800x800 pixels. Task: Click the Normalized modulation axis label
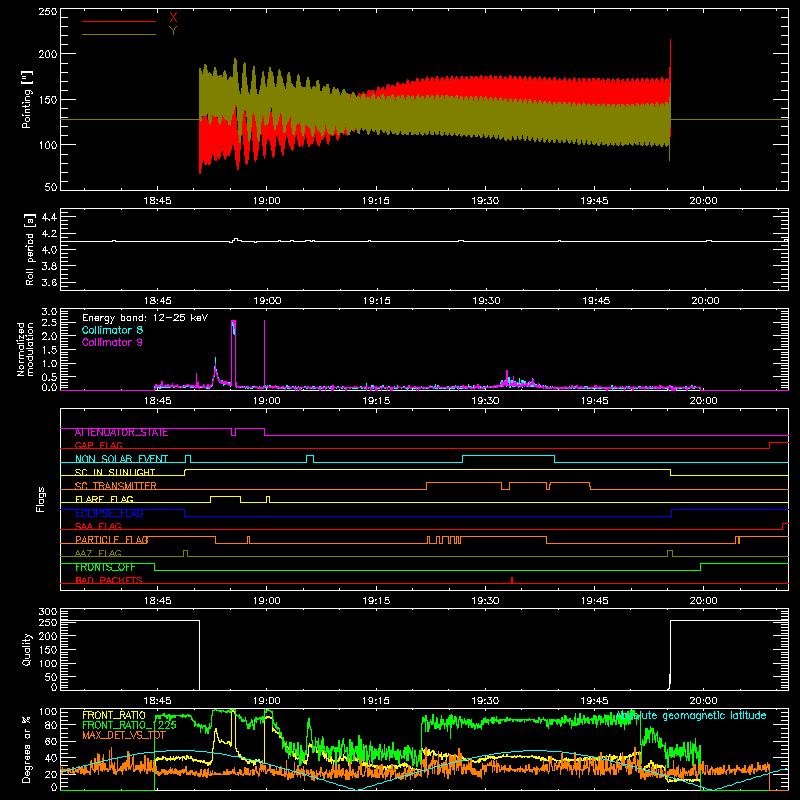(x=25, y=349)
